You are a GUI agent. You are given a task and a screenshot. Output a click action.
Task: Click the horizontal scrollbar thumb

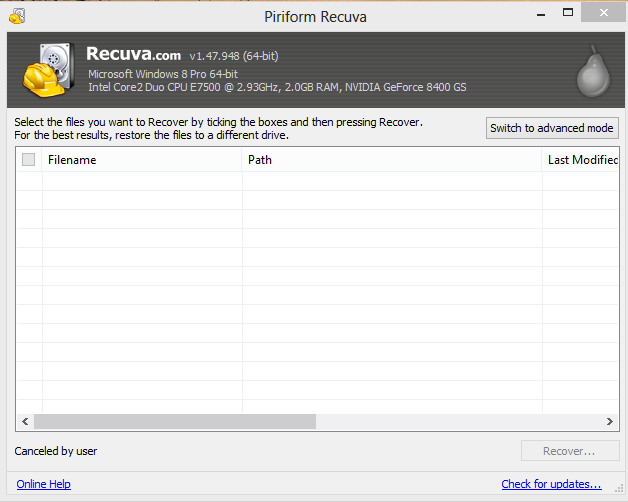click(x=175, y=421)
